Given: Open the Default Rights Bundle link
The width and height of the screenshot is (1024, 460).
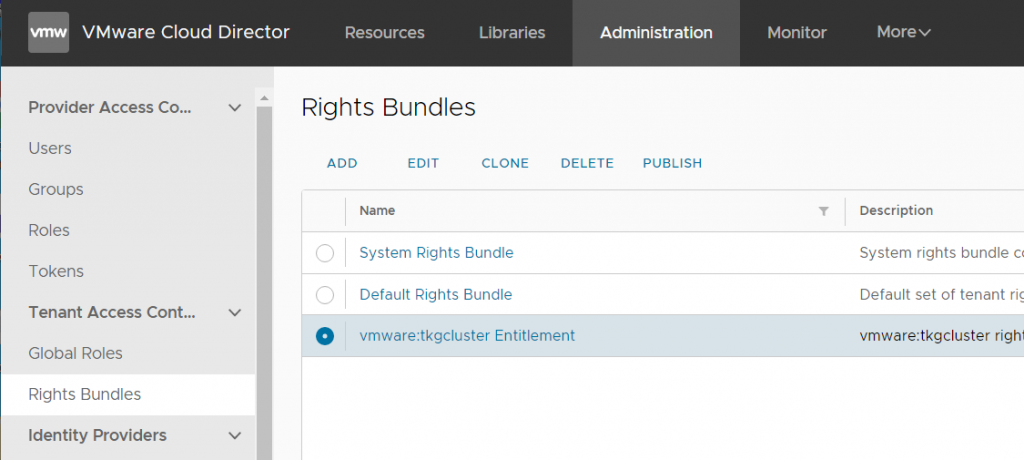Looking at the screenshot, I should [436, 295].
